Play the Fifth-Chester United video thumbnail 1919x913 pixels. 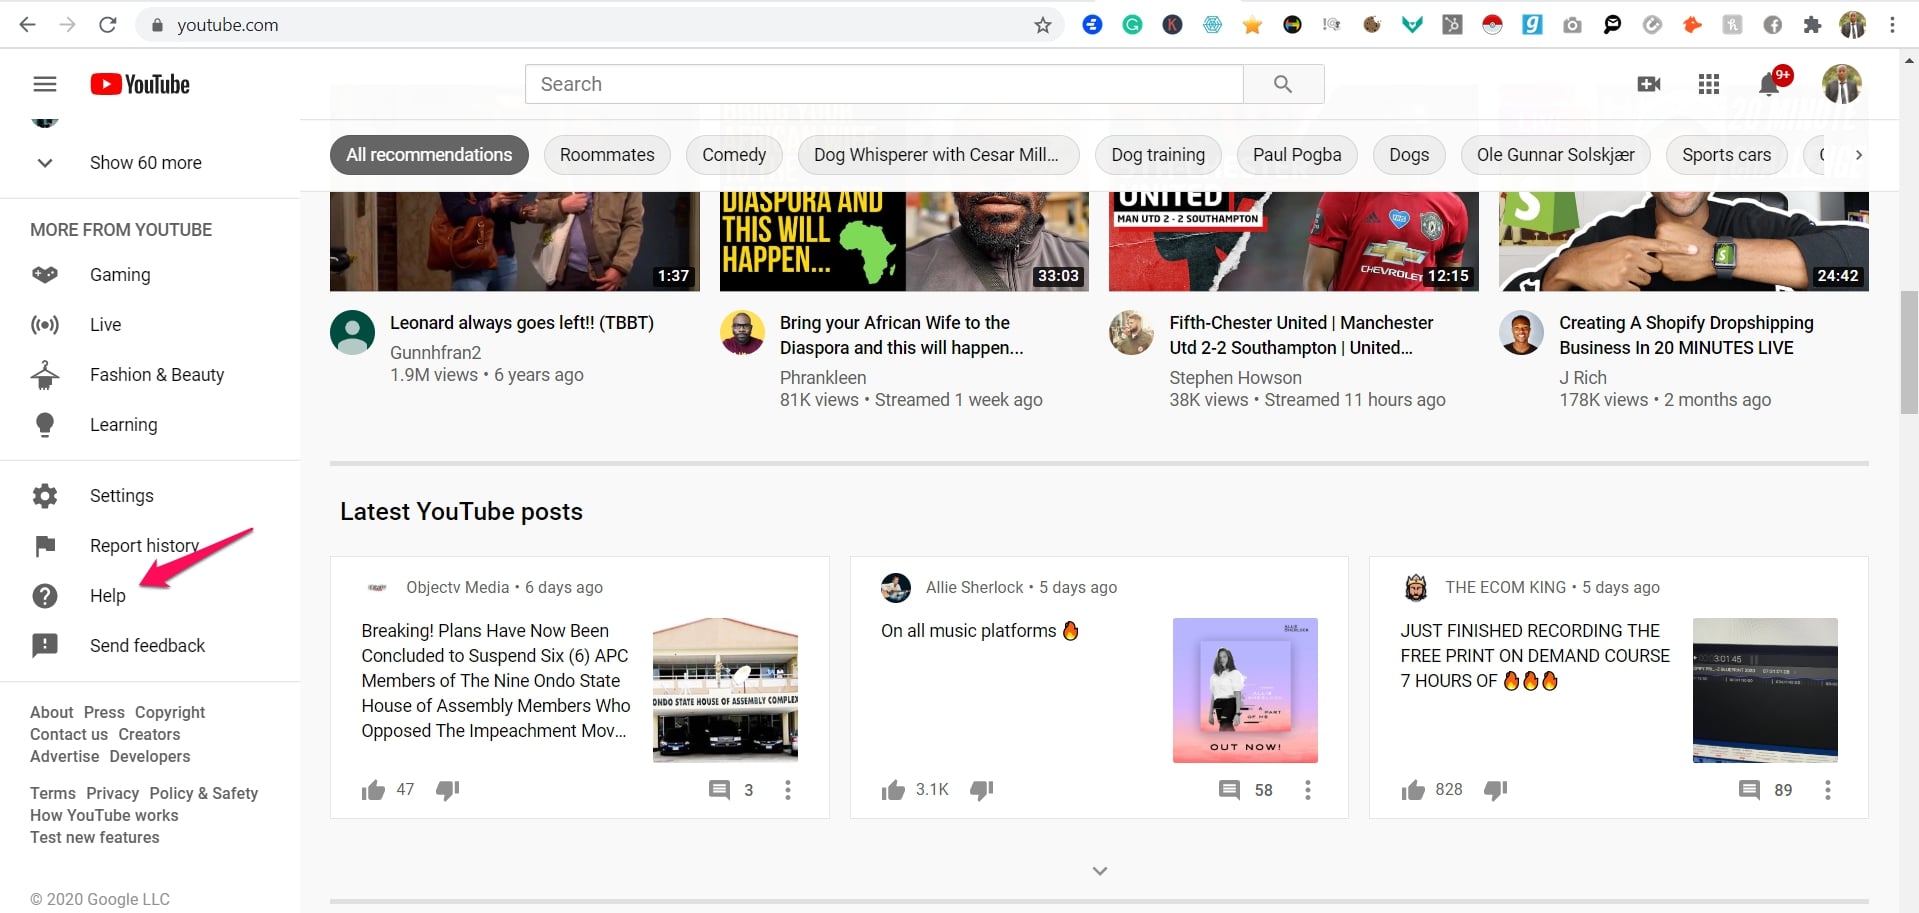pyautogui.click(x=1294, y=241)
